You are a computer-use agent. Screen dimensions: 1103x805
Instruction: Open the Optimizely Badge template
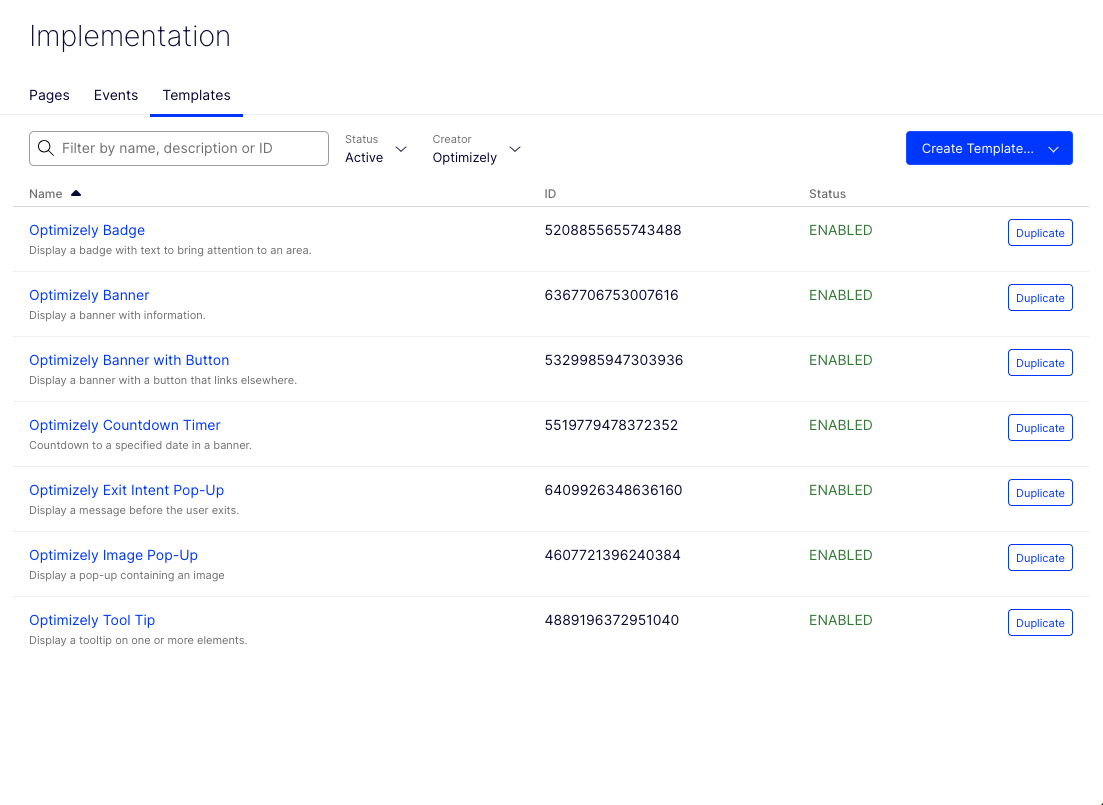click(x=87, y=230)
